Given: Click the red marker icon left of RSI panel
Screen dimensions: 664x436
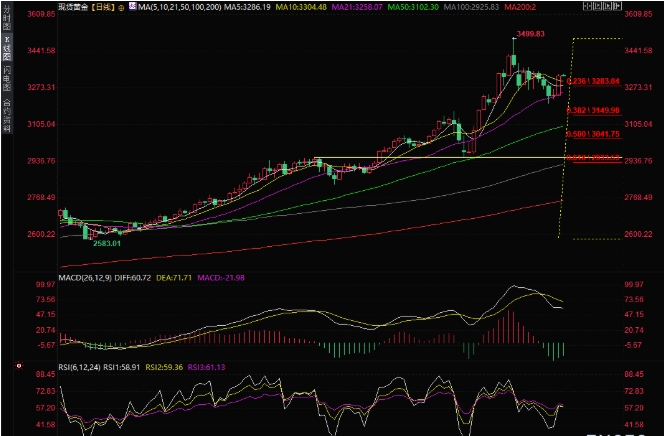Looking at the screenshot, I should tap(19, 366).
